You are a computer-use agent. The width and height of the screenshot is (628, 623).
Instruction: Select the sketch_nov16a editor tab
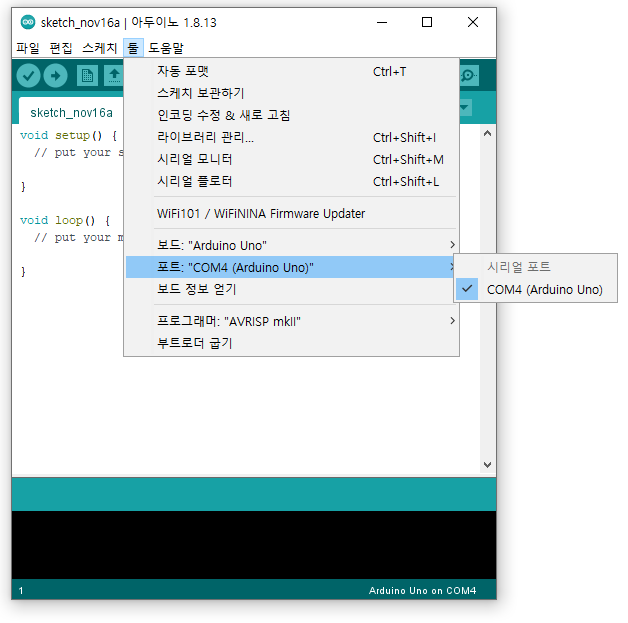coord(71,113)
